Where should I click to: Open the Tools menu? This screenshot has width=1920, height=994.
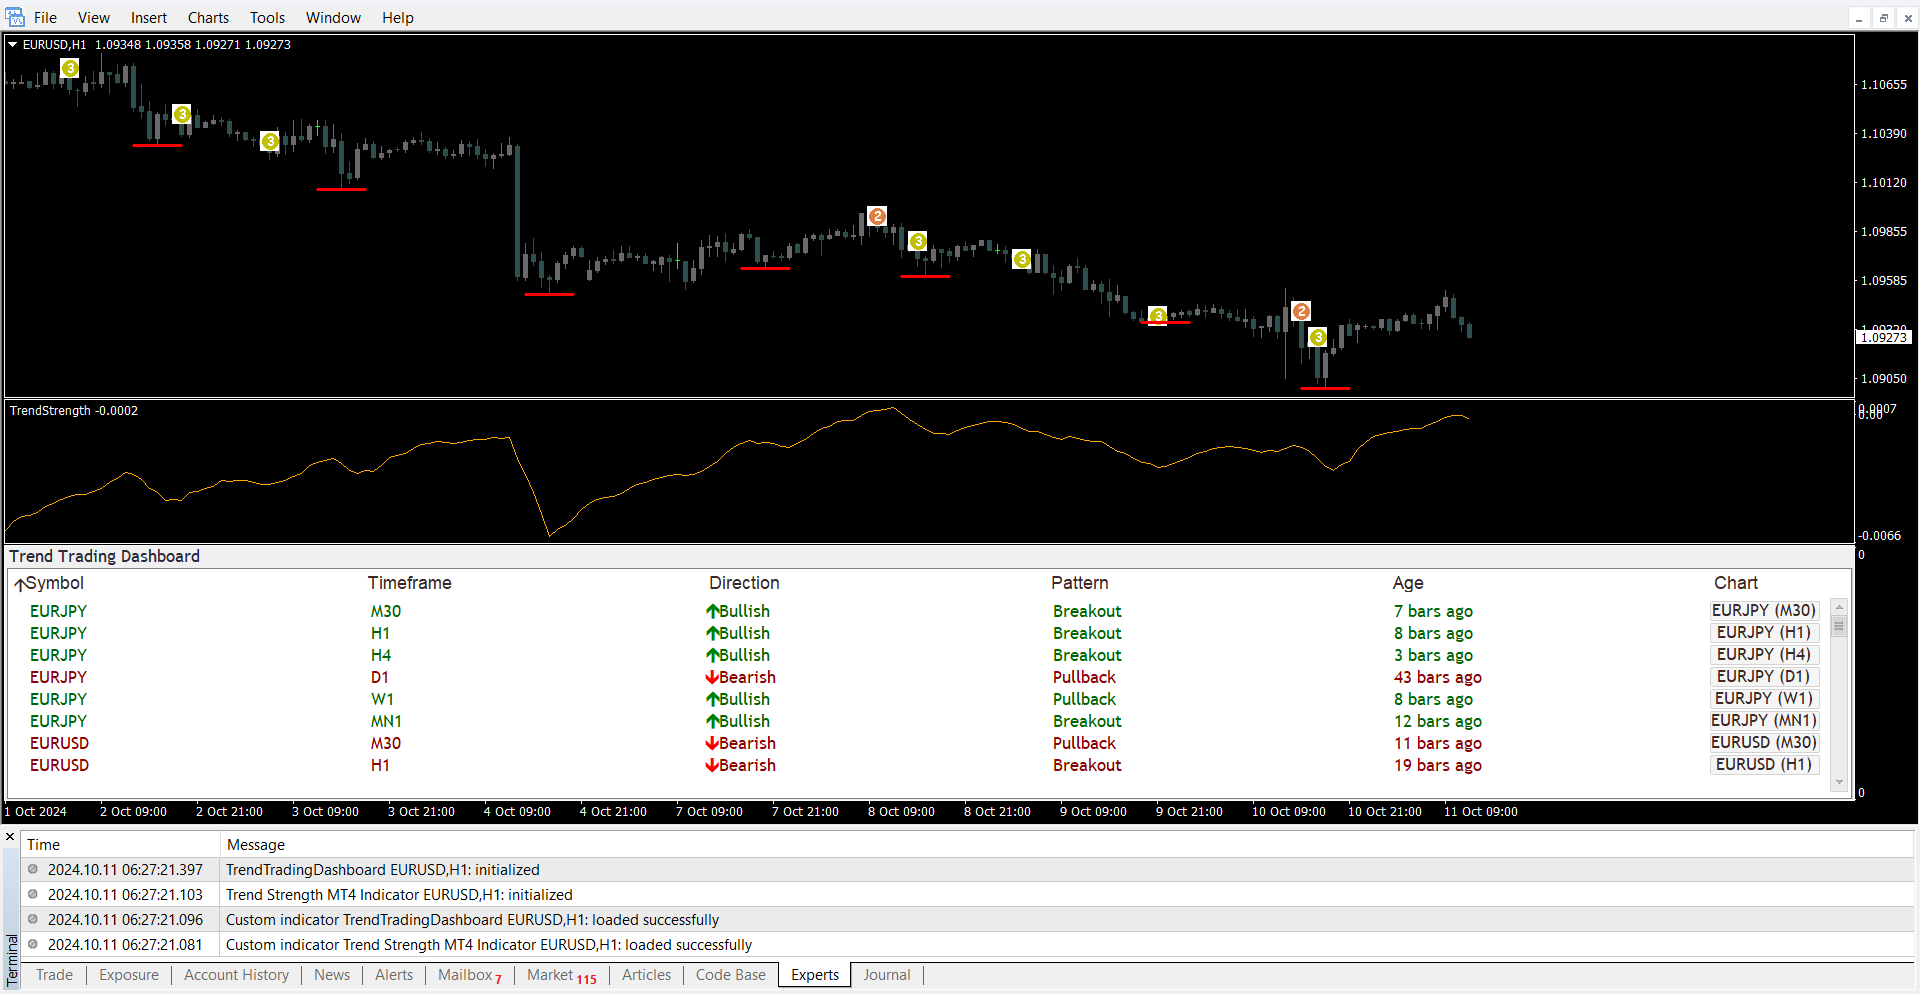pos(267,18)
